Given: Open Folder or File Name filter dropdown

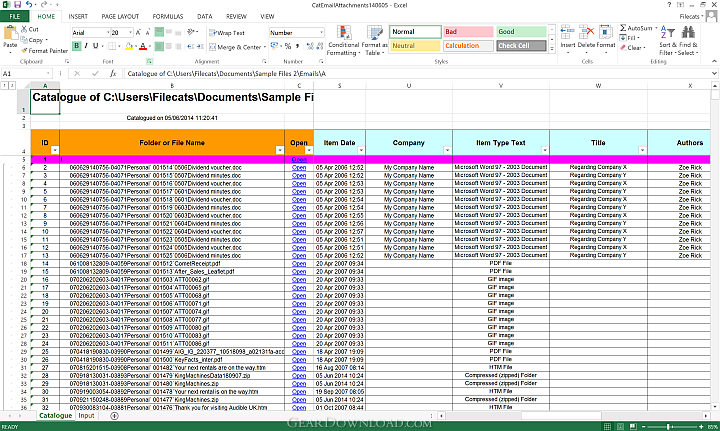Looking at the screenshot, I should point(280,150).
